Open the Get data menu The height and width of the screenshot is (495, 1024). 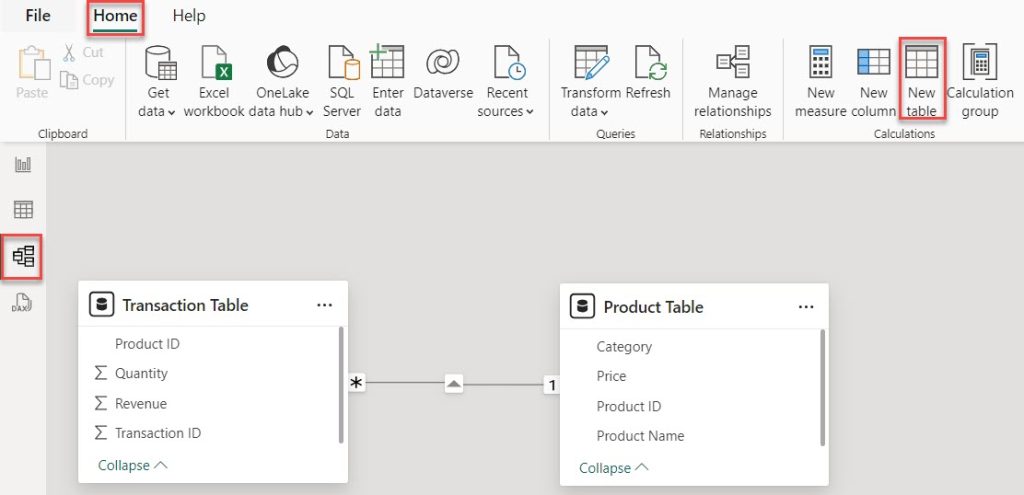point(158,82)
